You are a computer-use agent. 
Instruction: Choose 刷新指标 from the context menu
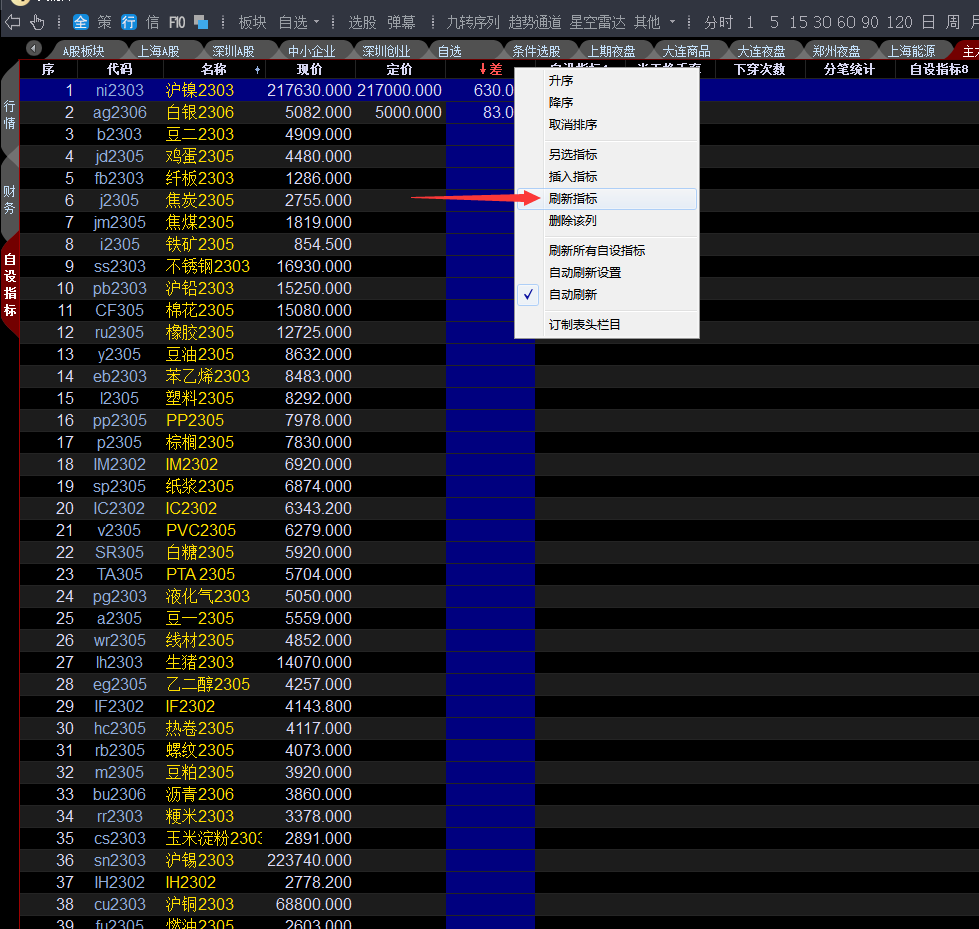click(x=573, y=199)
